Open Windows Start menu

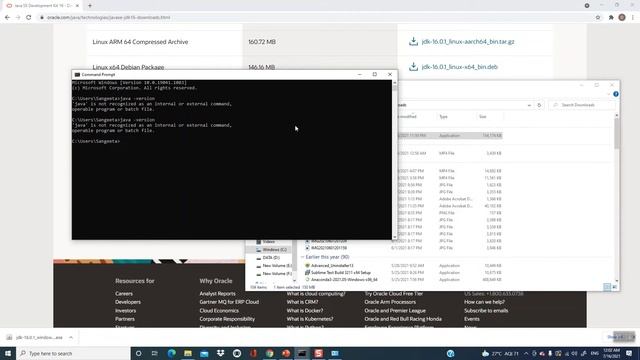pos(8,353)
